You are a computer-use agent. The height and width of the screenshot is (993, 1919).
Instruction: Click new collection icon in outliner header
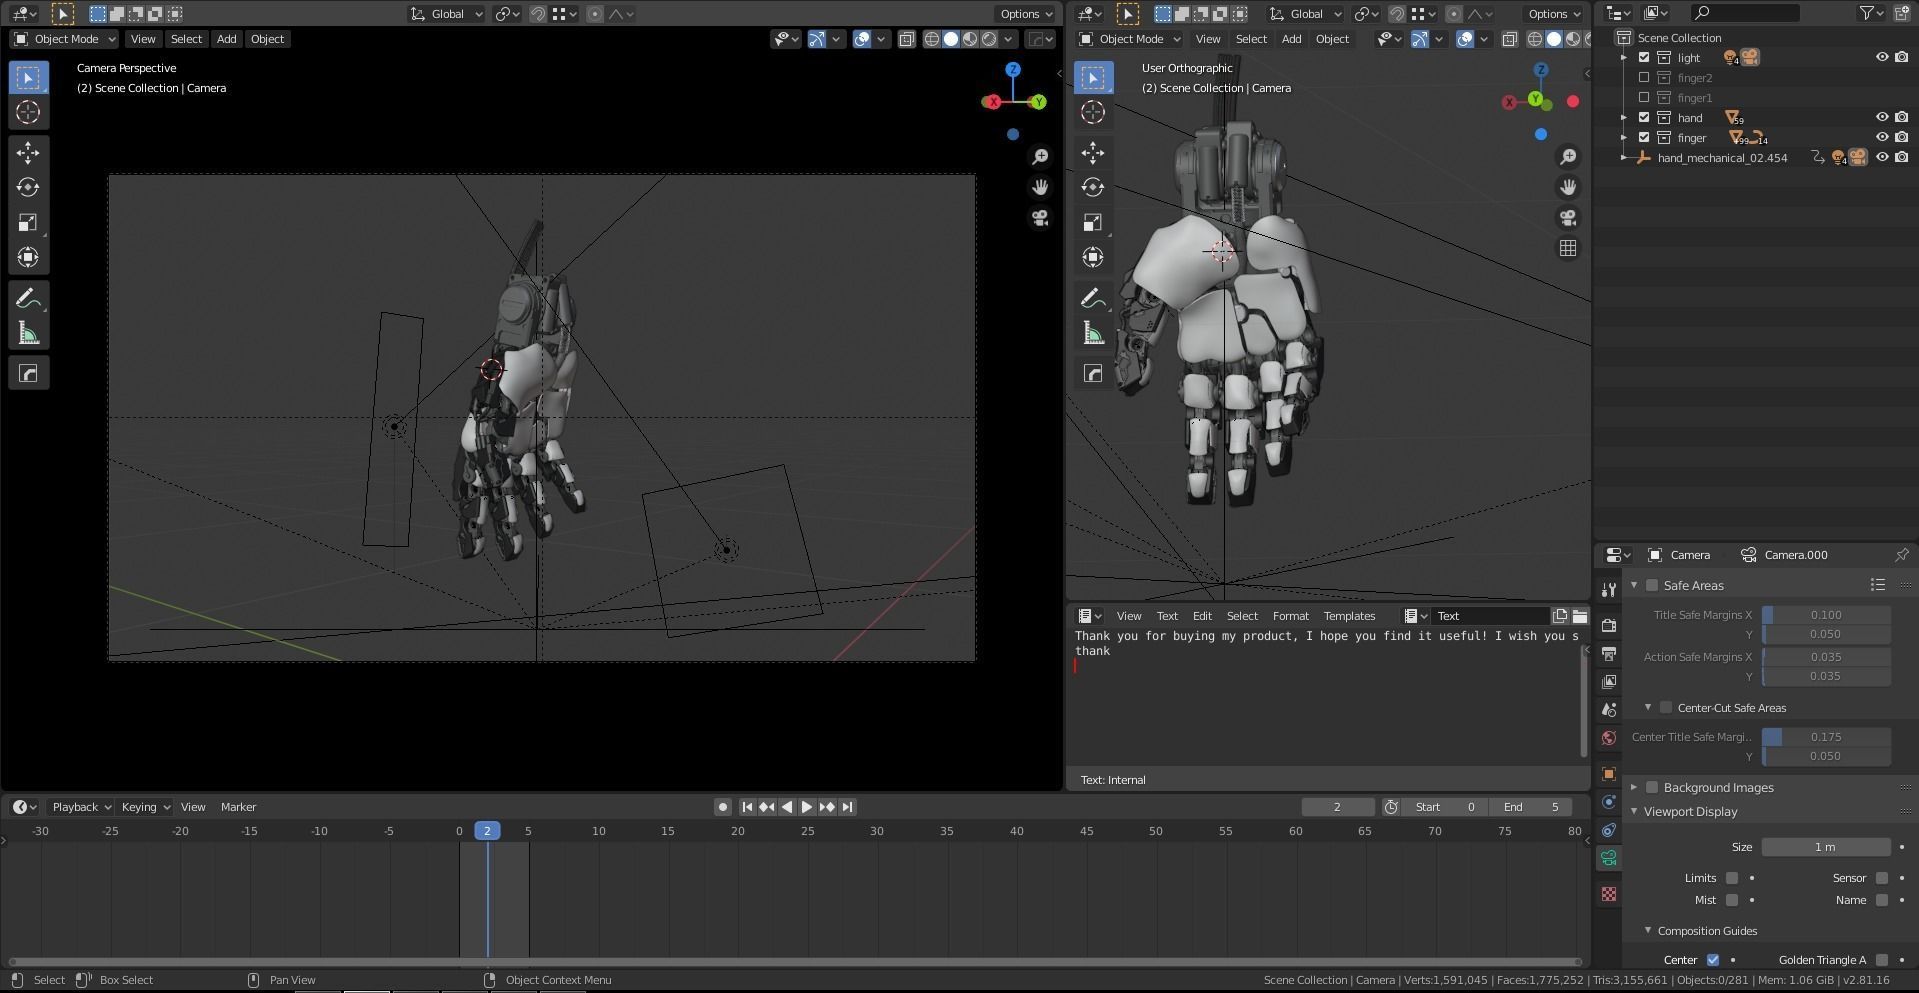pos(1901,13)
